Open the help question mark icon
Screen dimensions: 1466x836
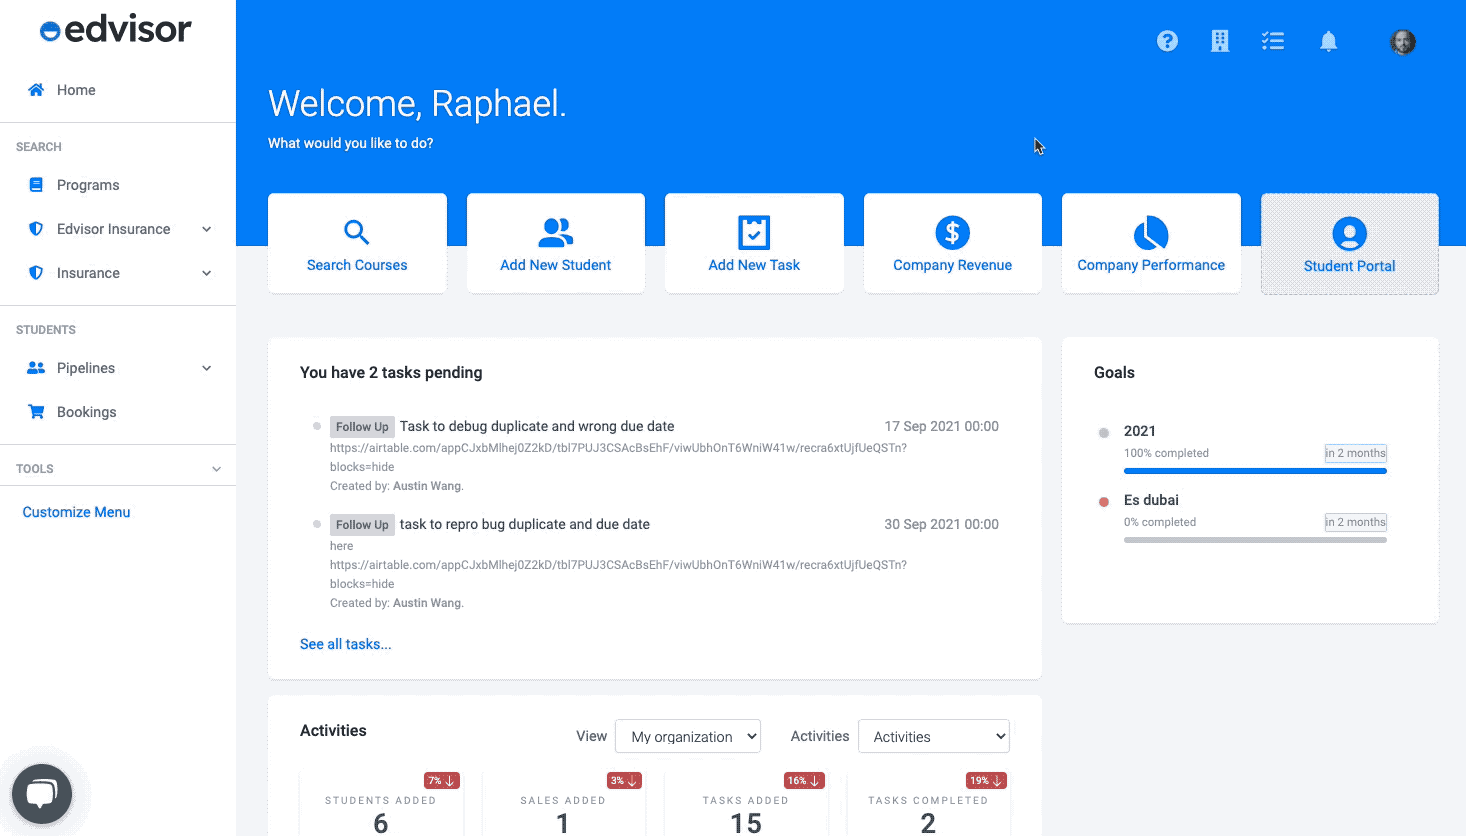click(x=1167, y=41)
